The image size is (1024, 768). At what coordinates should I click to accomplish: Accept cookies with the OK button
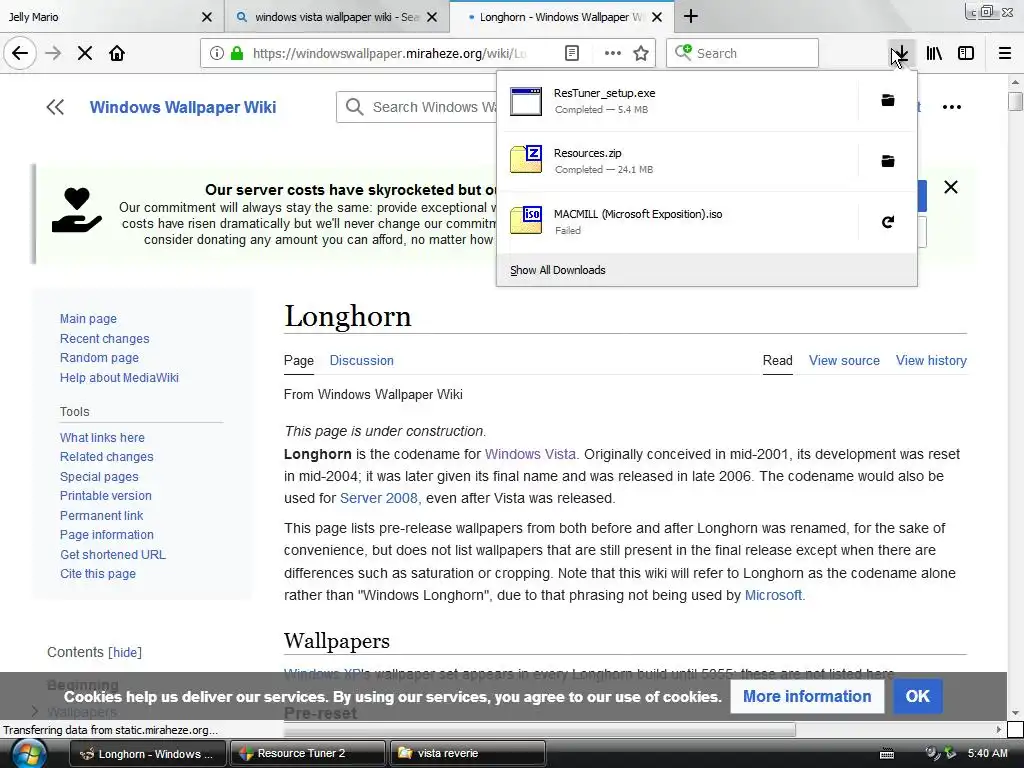click(x=917, y=696)
